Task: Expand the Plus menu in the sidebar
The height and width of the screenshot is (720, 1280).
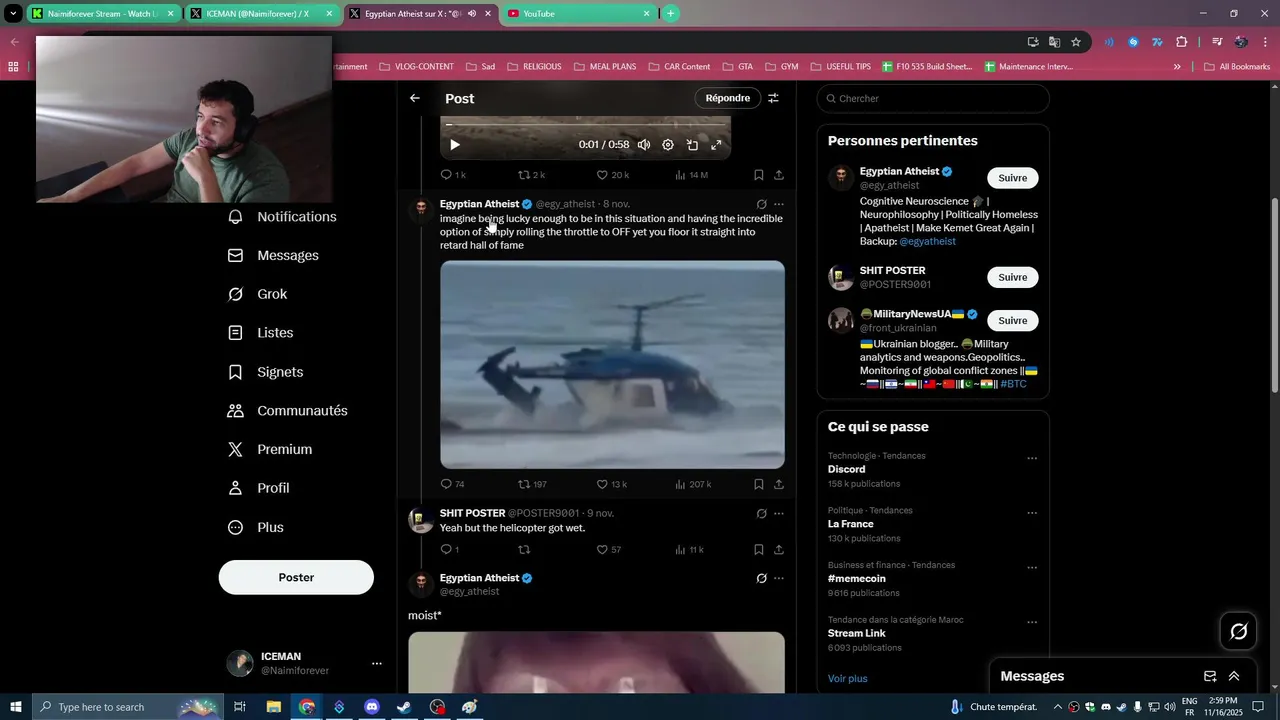Action: (255, 527)
